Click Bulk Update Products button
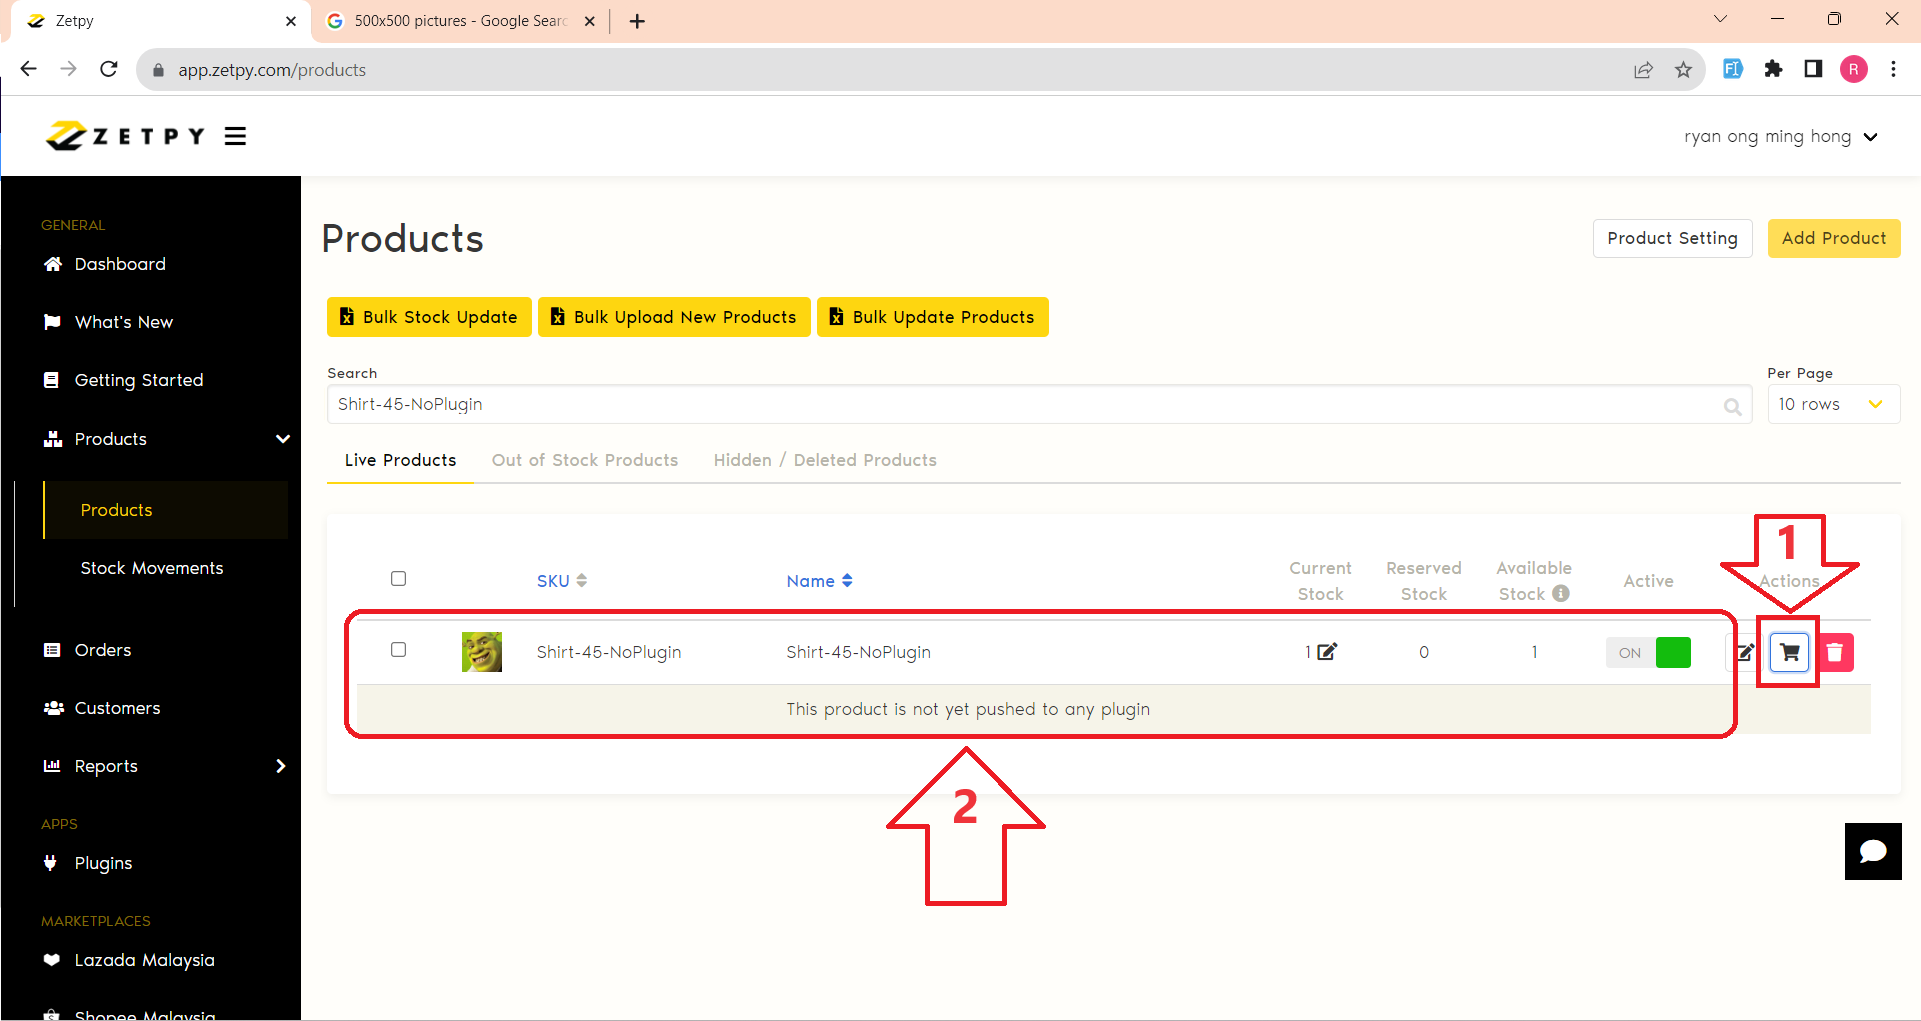The image size is (1921, 1021). [933, 317]
